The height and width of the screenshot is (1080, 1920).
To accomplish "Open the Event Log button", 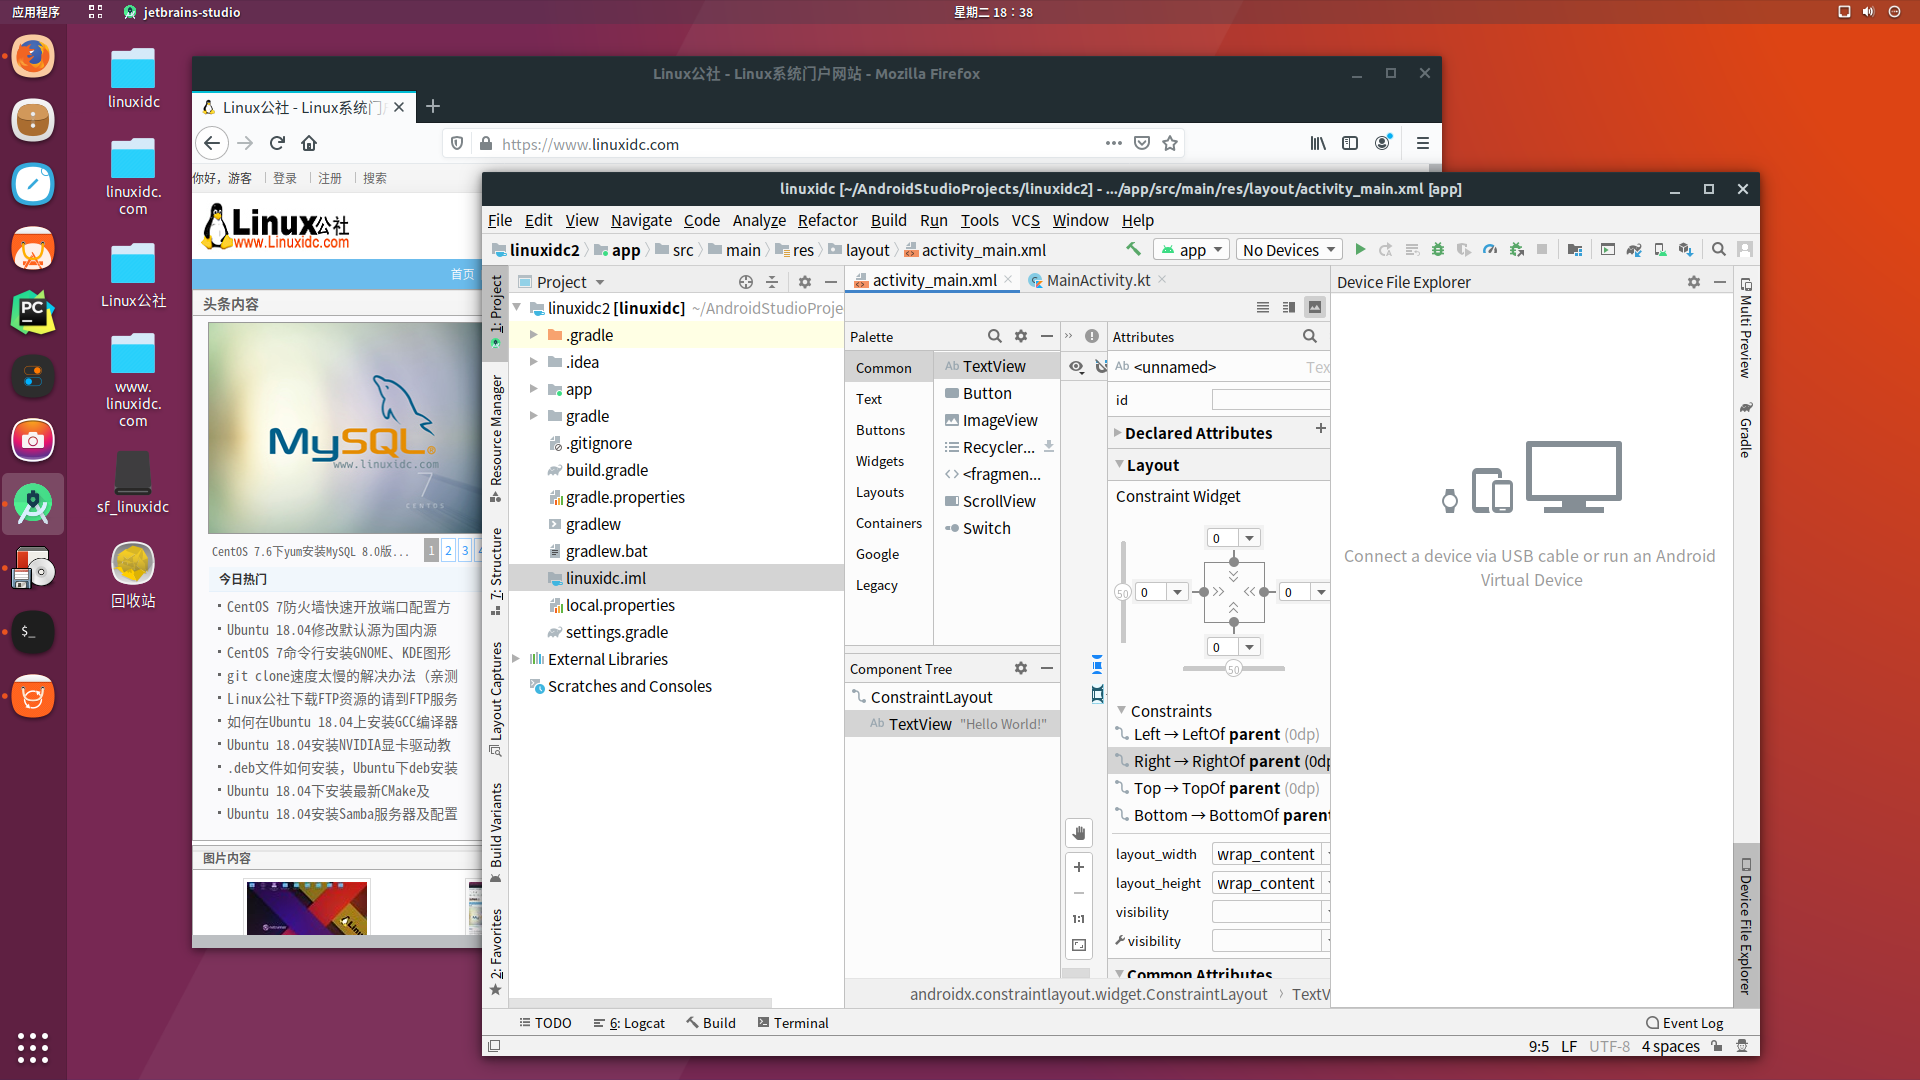I will 1684,1023.
